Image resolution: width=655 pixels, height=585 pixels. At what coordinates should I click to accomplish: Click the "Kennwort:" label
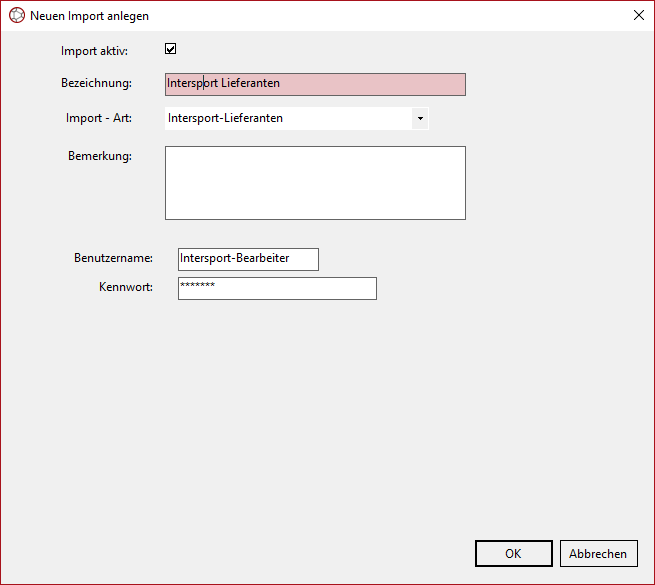[125, 288]
